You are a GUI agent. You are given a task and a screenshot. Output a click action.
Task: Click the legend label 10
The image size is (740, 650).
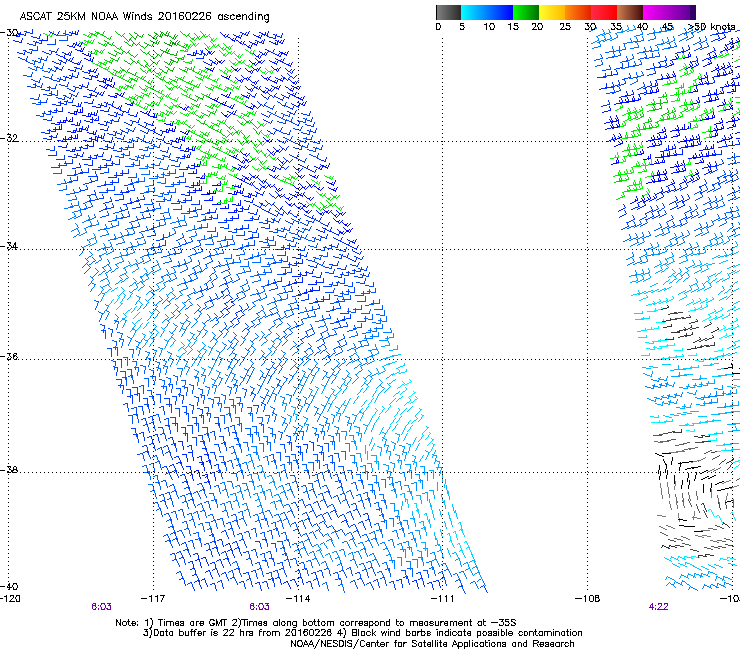coord(489,27)
